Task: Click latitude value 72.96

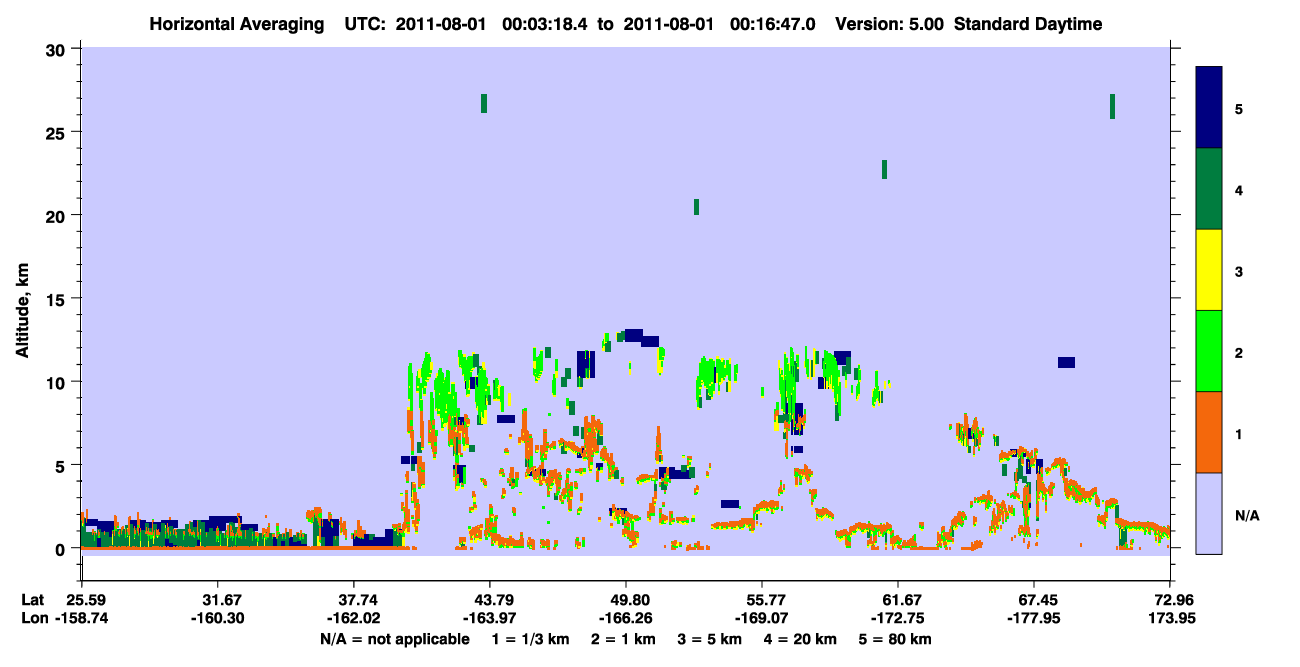Action: [1171, 600]
